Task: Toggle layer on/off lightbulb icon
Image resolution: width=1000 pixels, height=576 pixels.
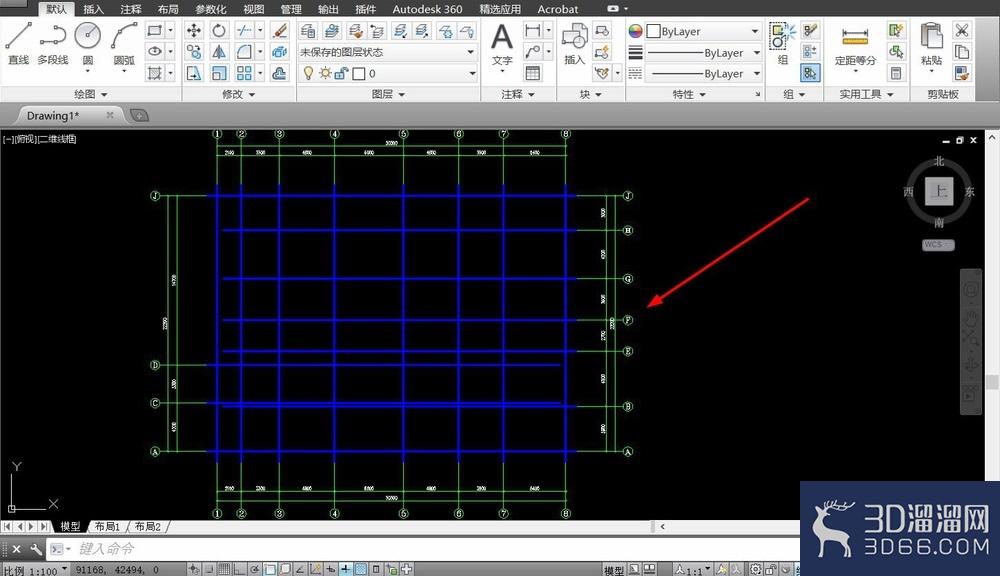Action: coord(308,73)
